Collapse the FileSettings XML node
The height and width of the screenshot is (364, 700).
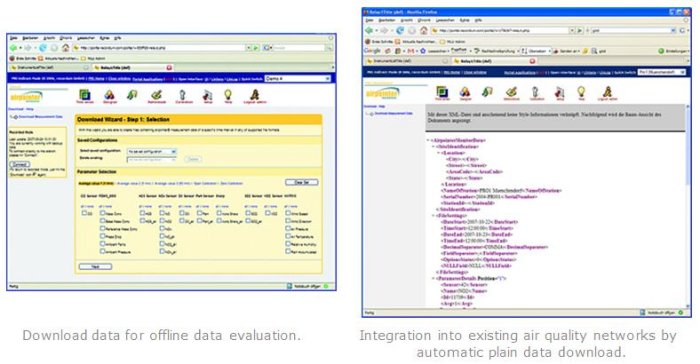(x=433, y=216)
